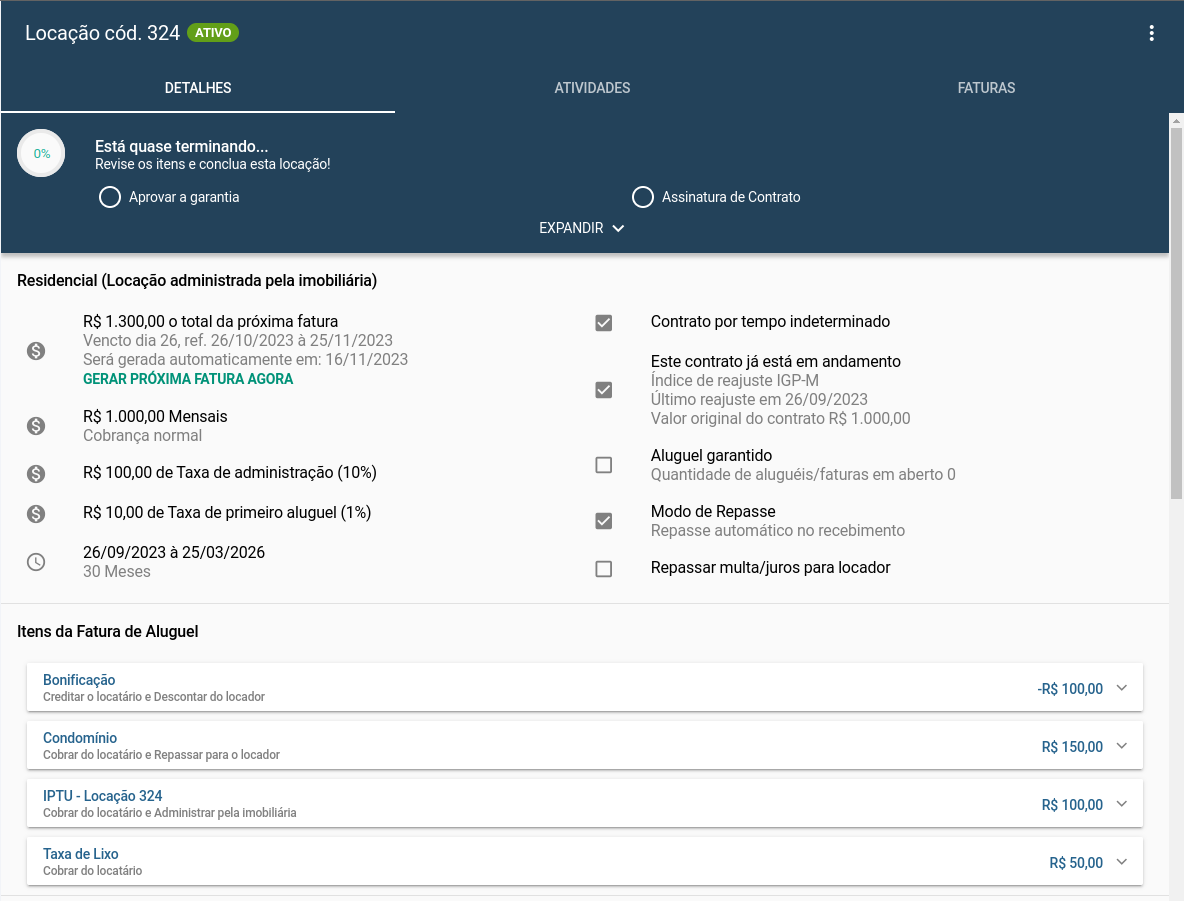Toggle Este contrato já está em andamento checkbox
Screen dimensions: 1184x901
[x=603, y=390]
